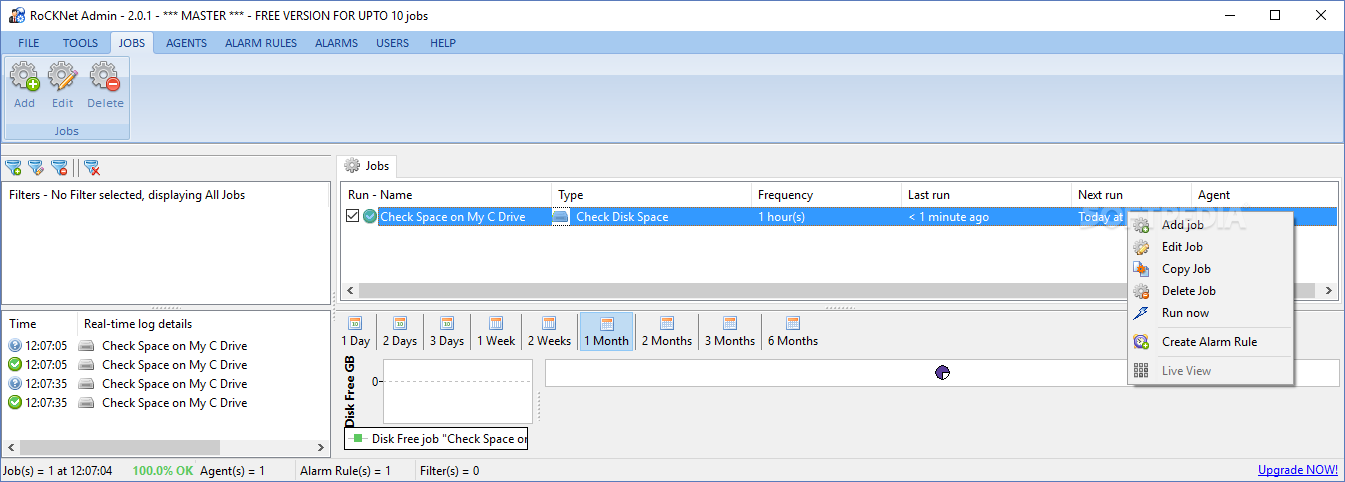The width and height of the screenshot is (1345, 482).
Task: Click the log panel horizontal scrollbar right arrow
Action: click(x=321, y=447)
